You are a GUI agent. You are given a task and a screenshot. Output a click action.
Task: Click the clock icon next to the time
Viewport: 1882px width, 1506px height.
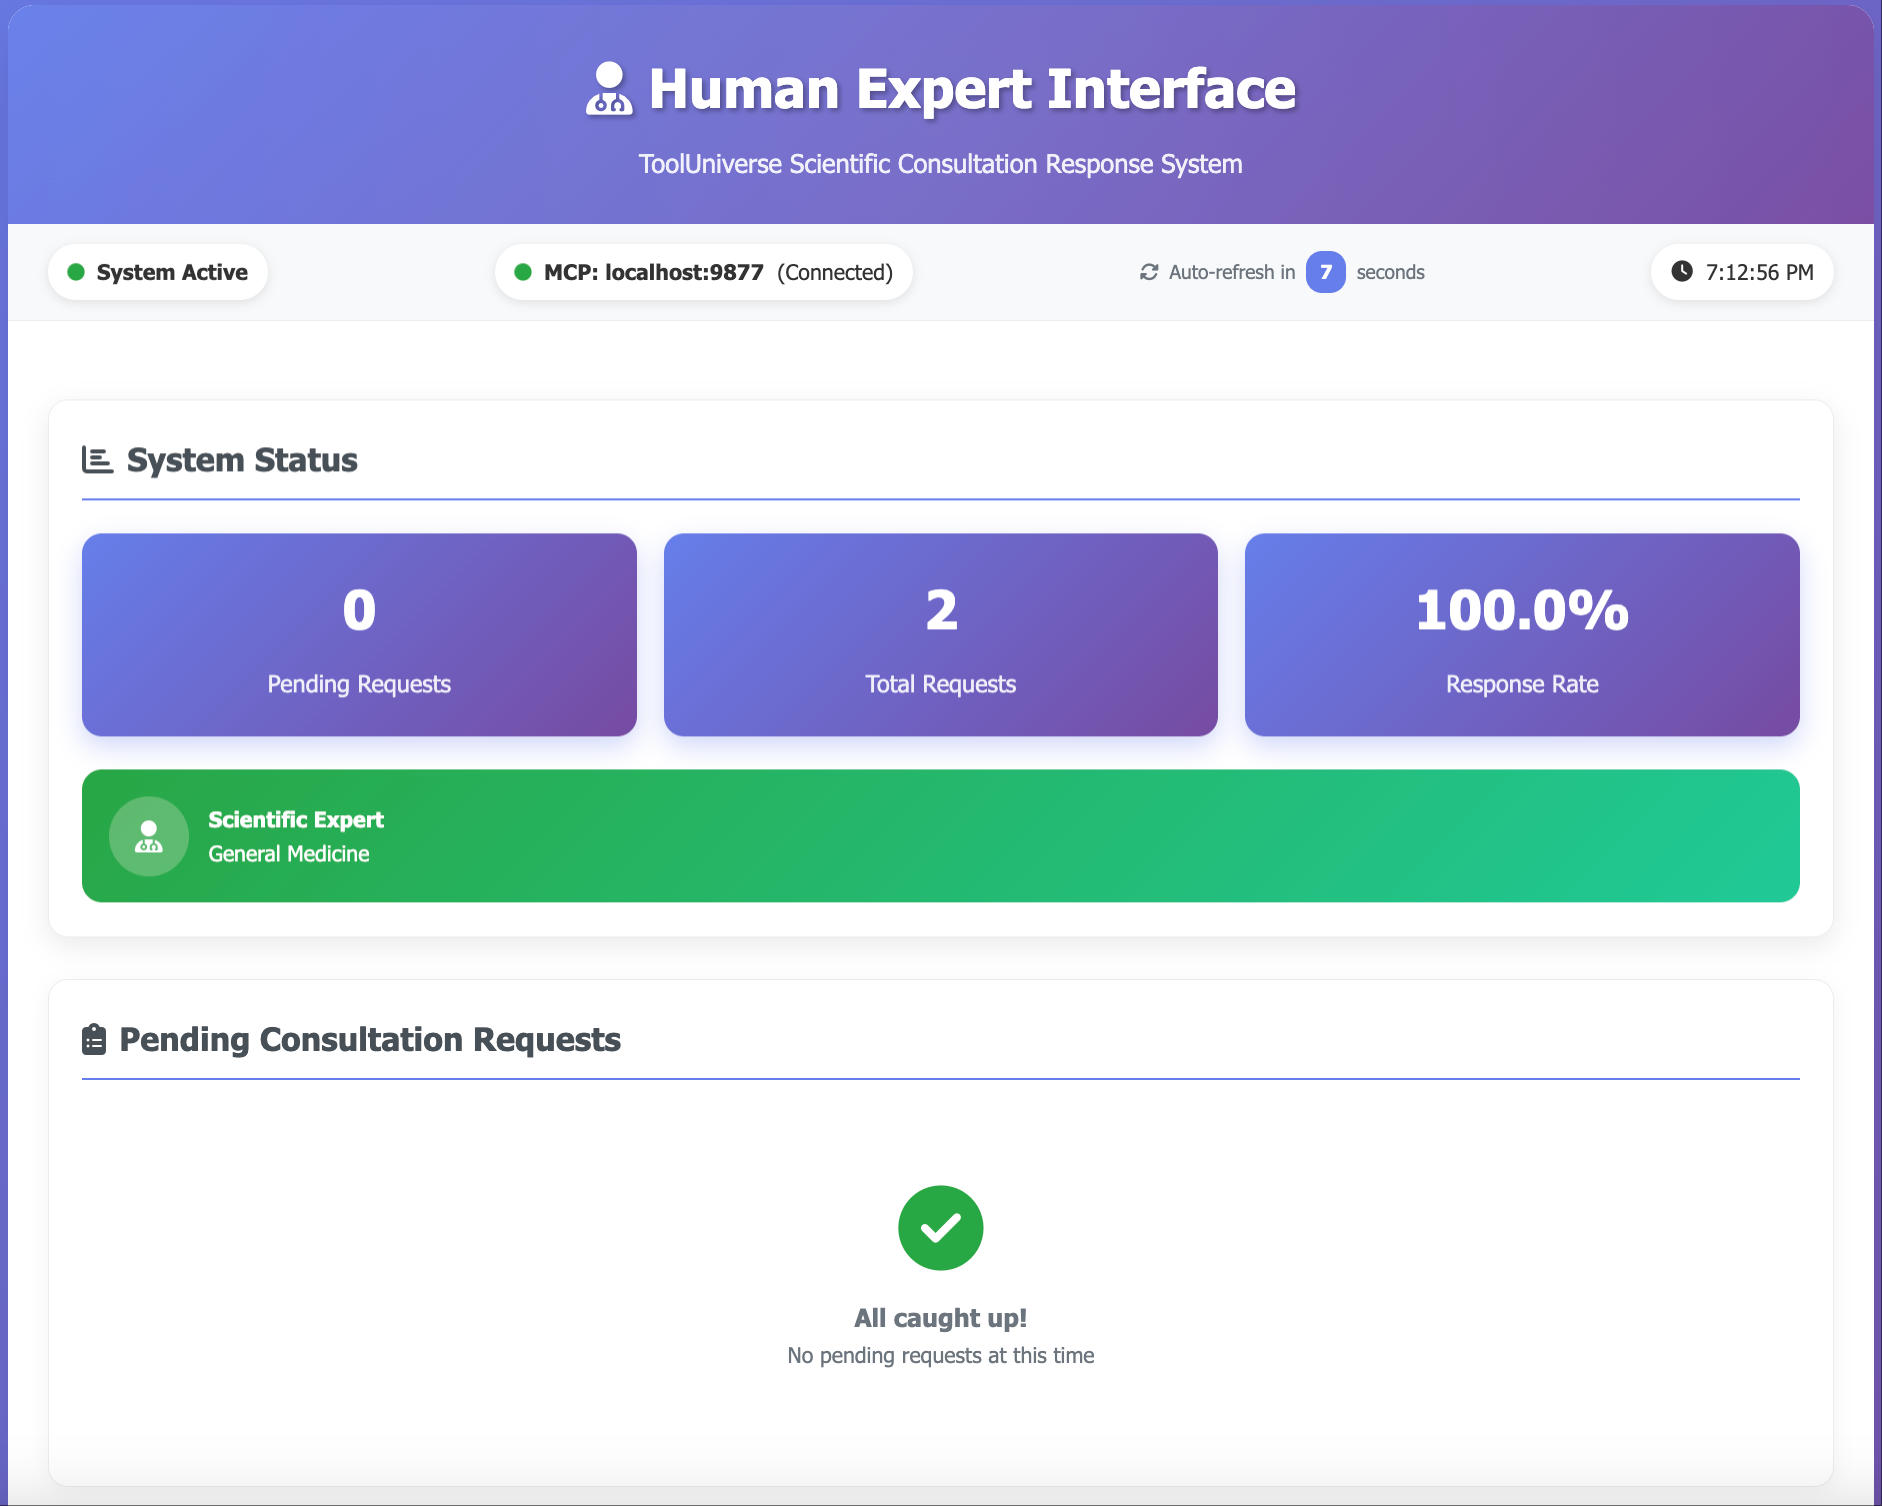(1682, 271)
